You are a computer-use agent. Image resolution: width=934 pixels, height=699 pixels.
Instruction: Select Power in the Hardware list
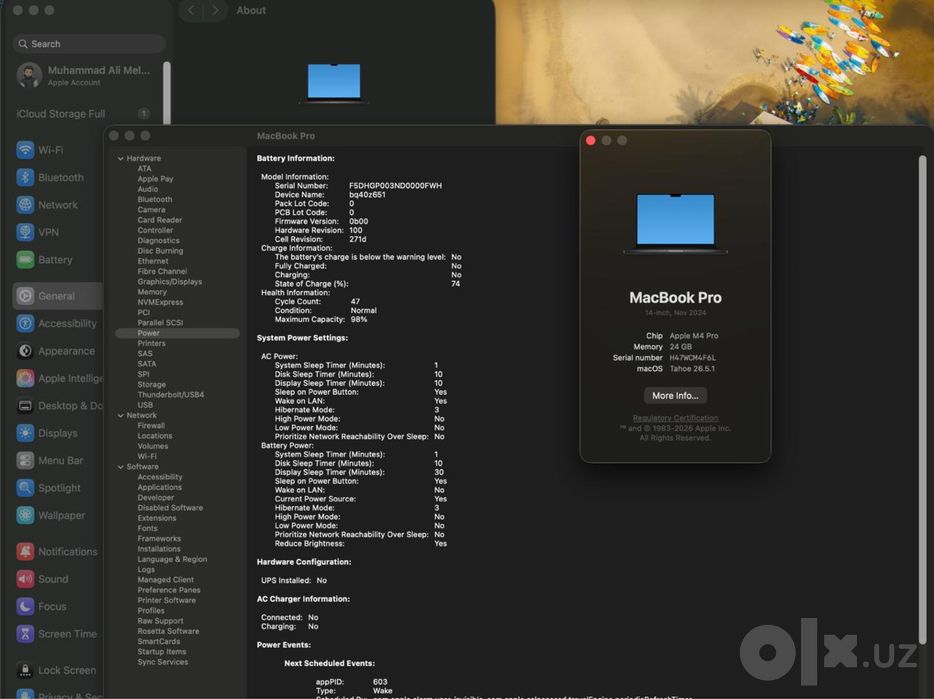(178, 333)
